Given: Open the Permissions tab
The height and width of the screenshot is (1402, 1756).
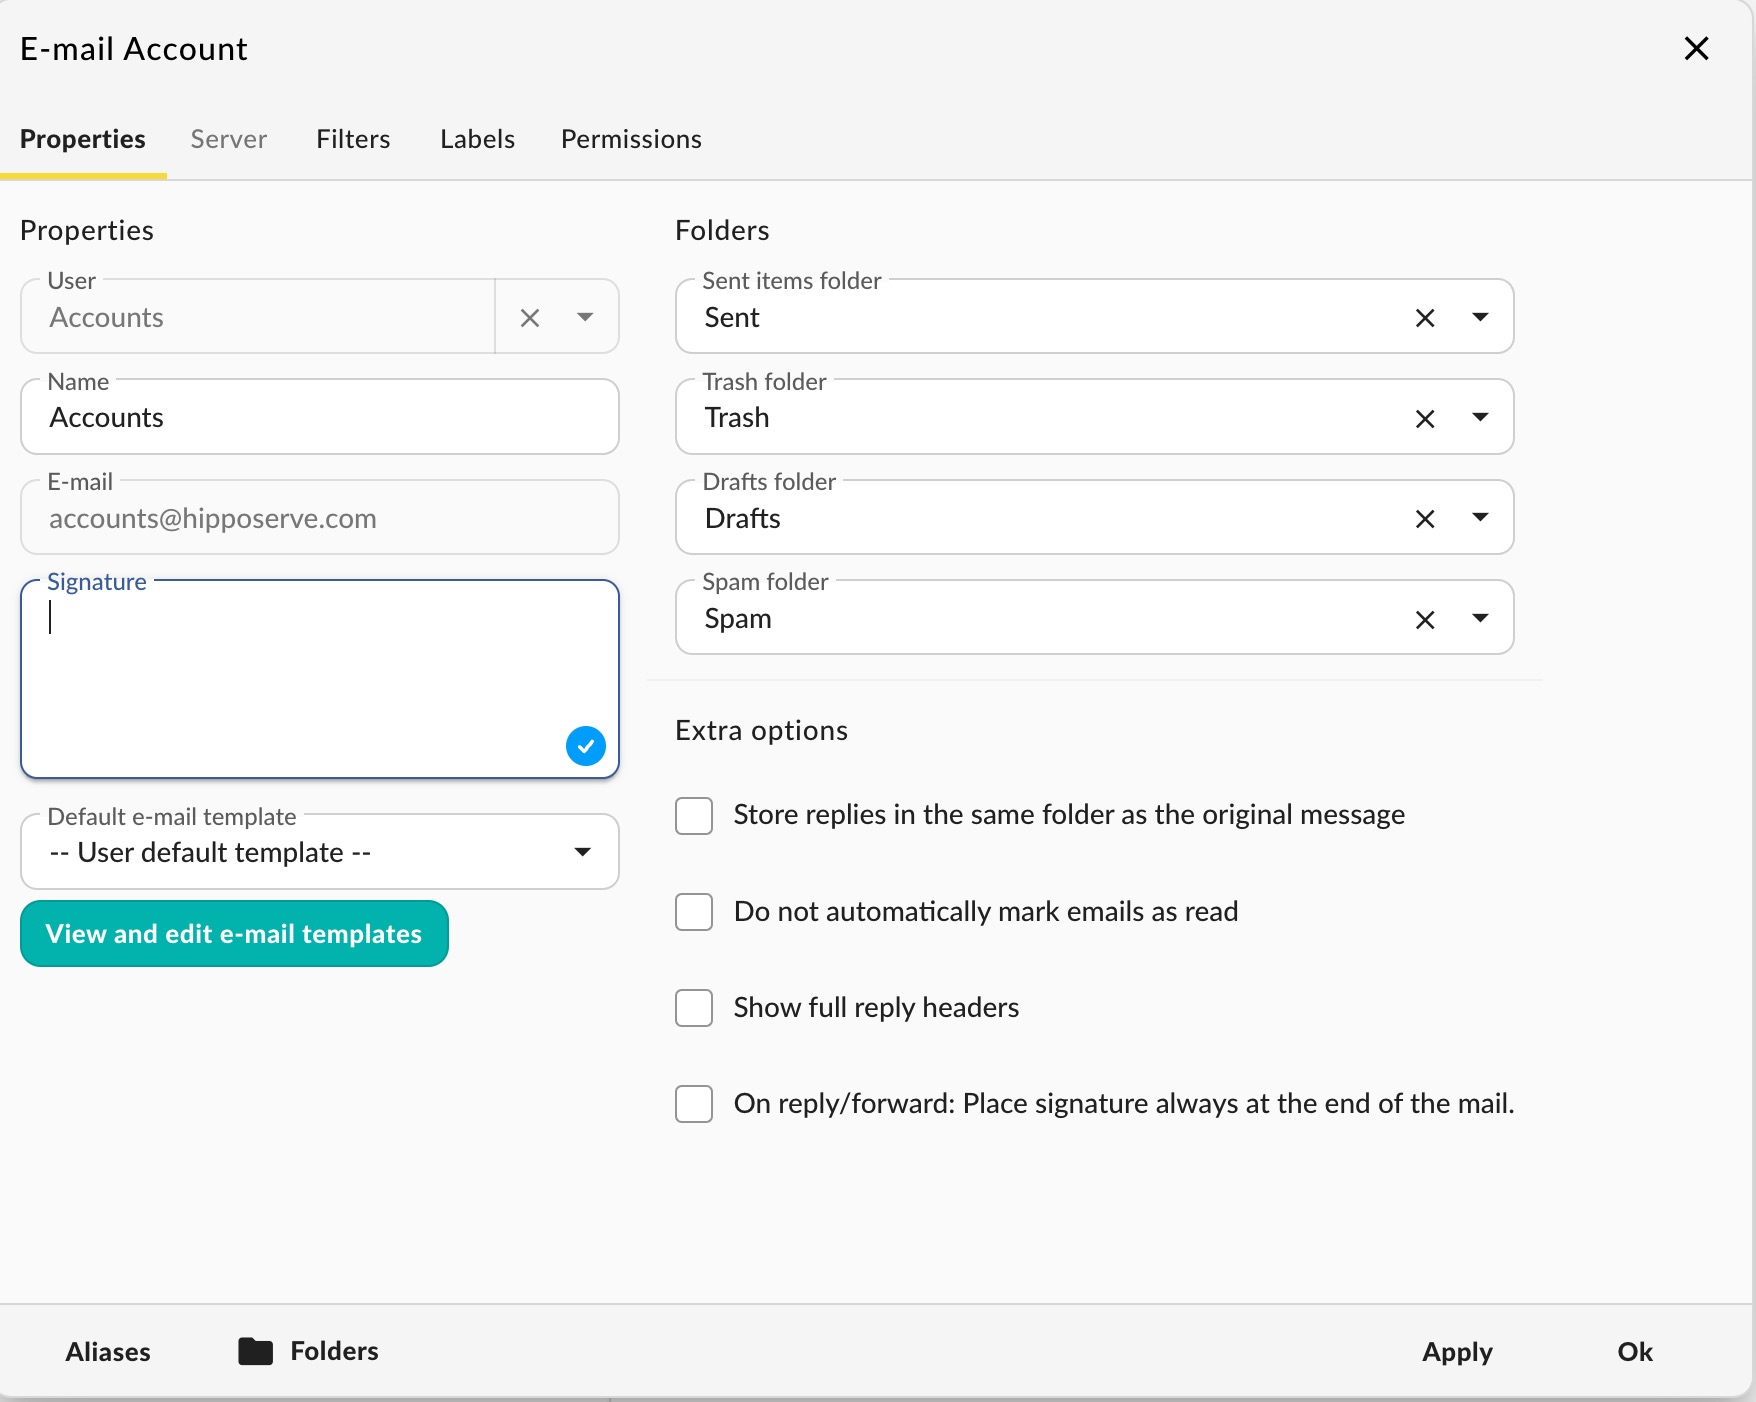Looking at the screenshot, I should (631, 139).
